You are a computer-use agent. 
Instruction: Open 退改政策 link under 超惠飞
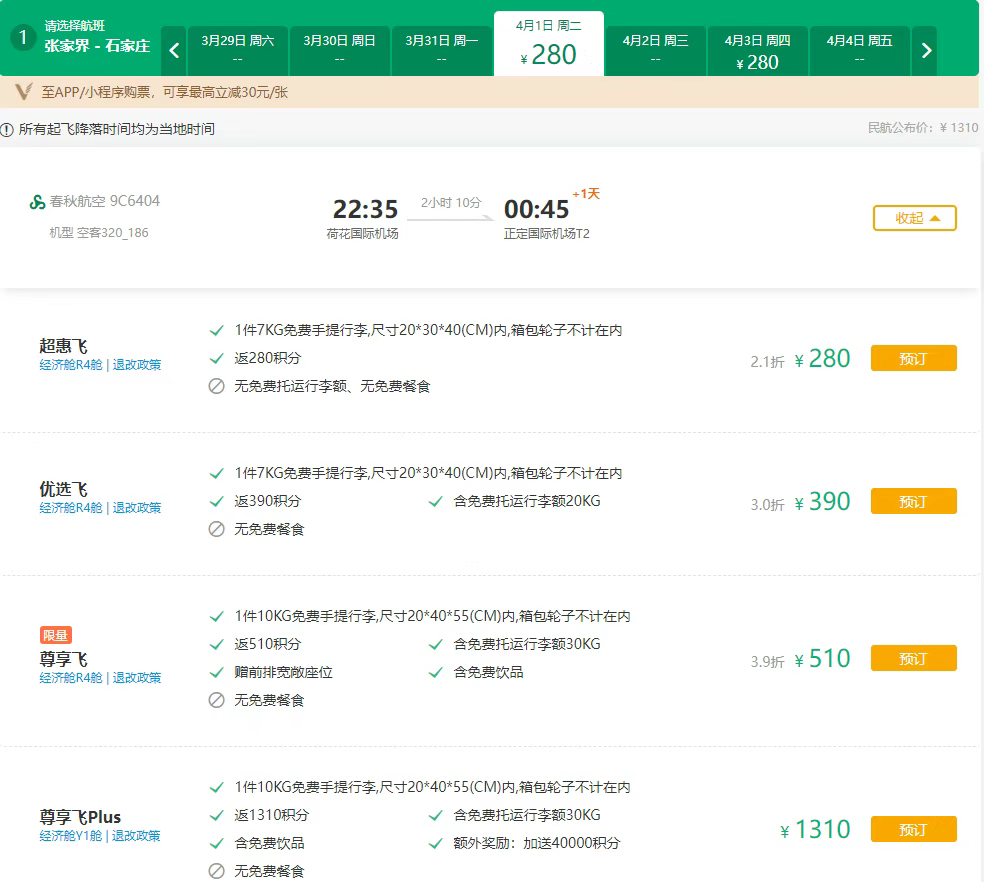point(136,365)
